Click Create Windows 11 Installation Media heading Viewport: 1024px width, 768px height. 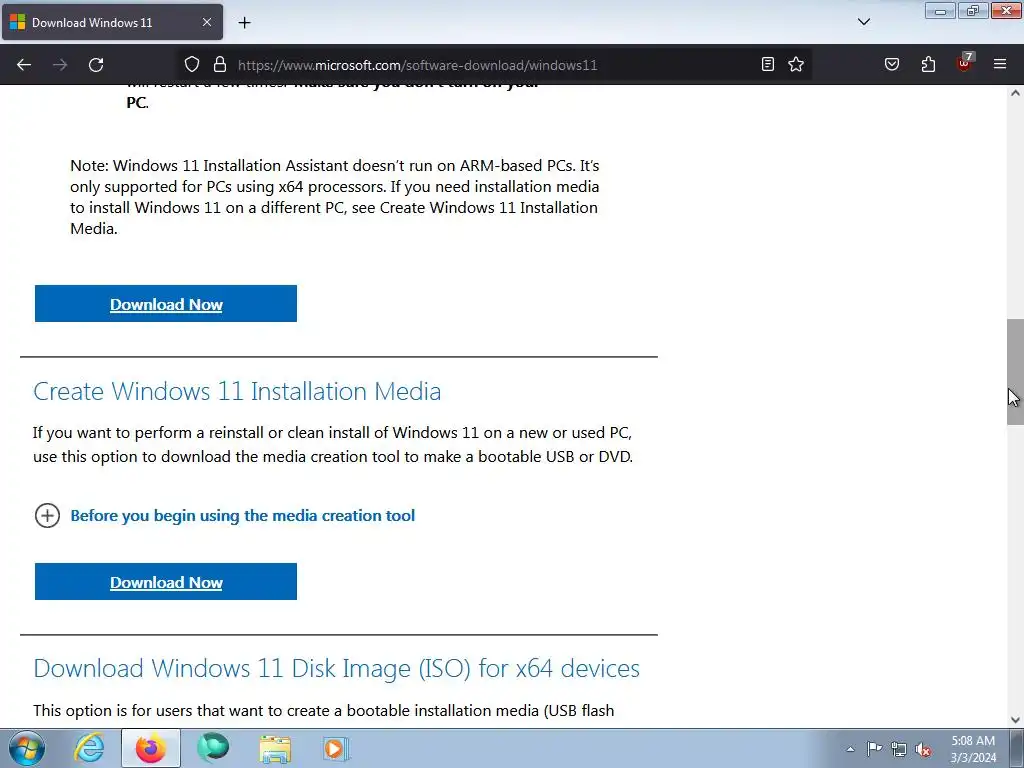point(237,391)
